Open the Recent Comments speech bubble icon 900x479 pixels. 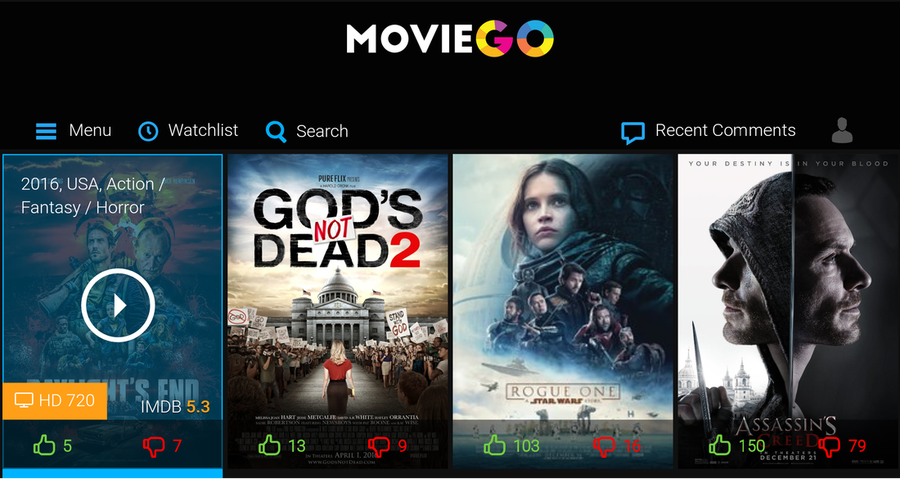pyautogui.click(x=633, y=133)
